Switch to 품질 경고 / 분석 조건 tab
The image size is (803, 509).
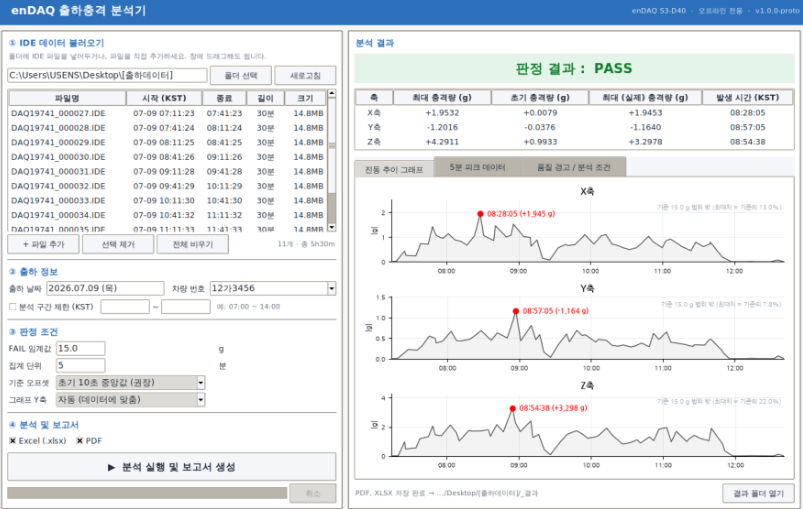[574, 167]
